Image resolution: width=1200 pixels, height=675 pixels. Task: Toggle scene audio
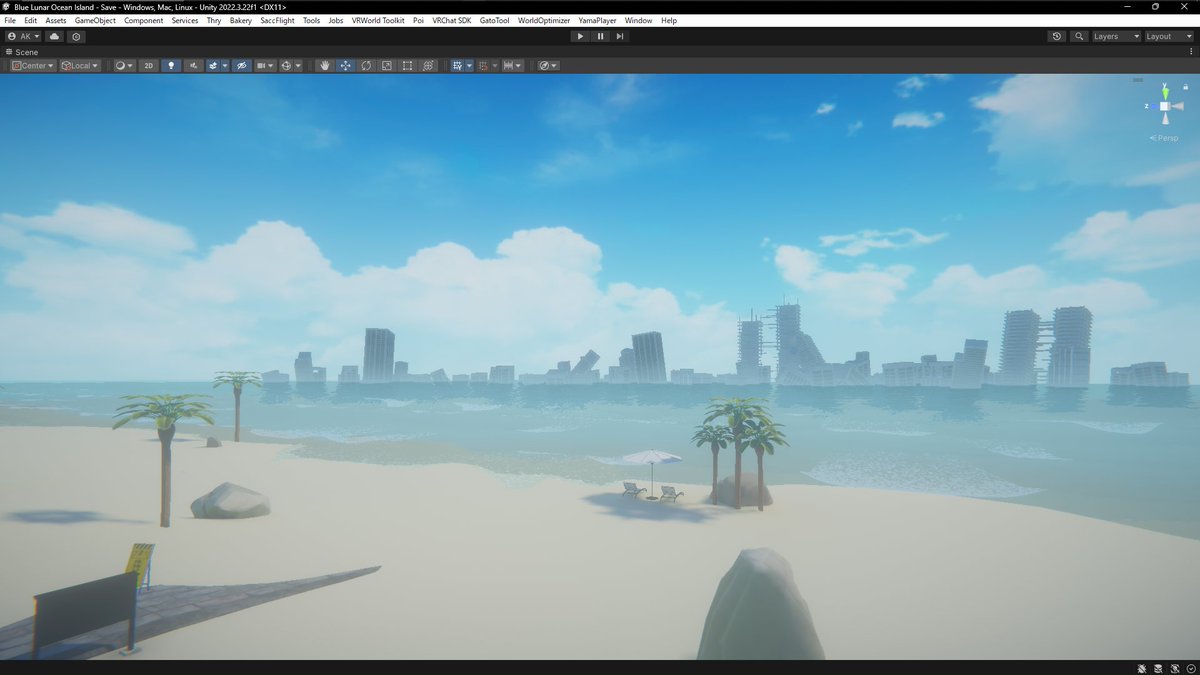click(192, 66)
